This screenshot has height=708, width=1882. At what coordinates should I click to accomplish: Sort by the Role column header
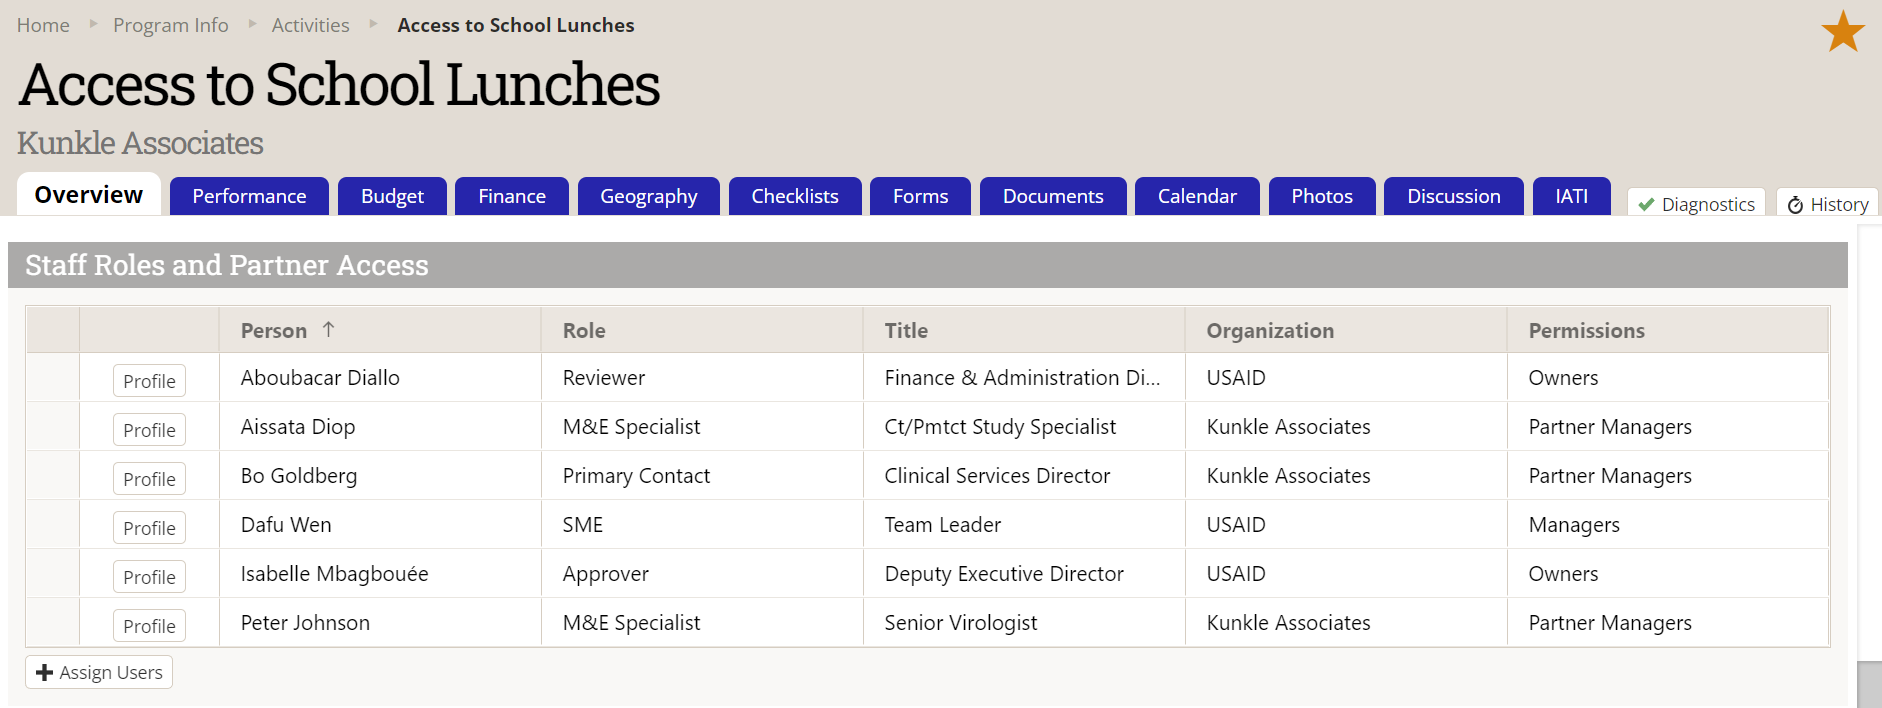[584, 331]
